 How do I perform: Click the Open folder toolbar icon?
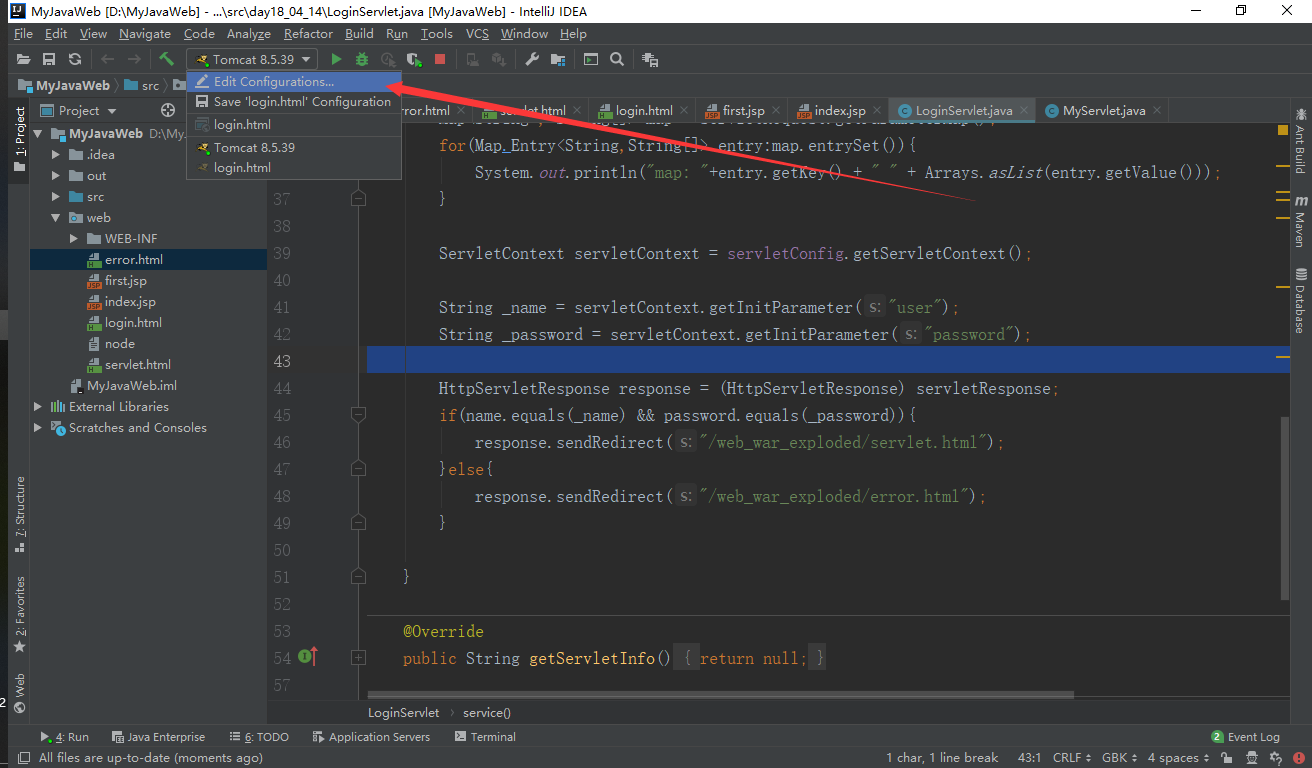pyautogui.click(x=23, y=60)
